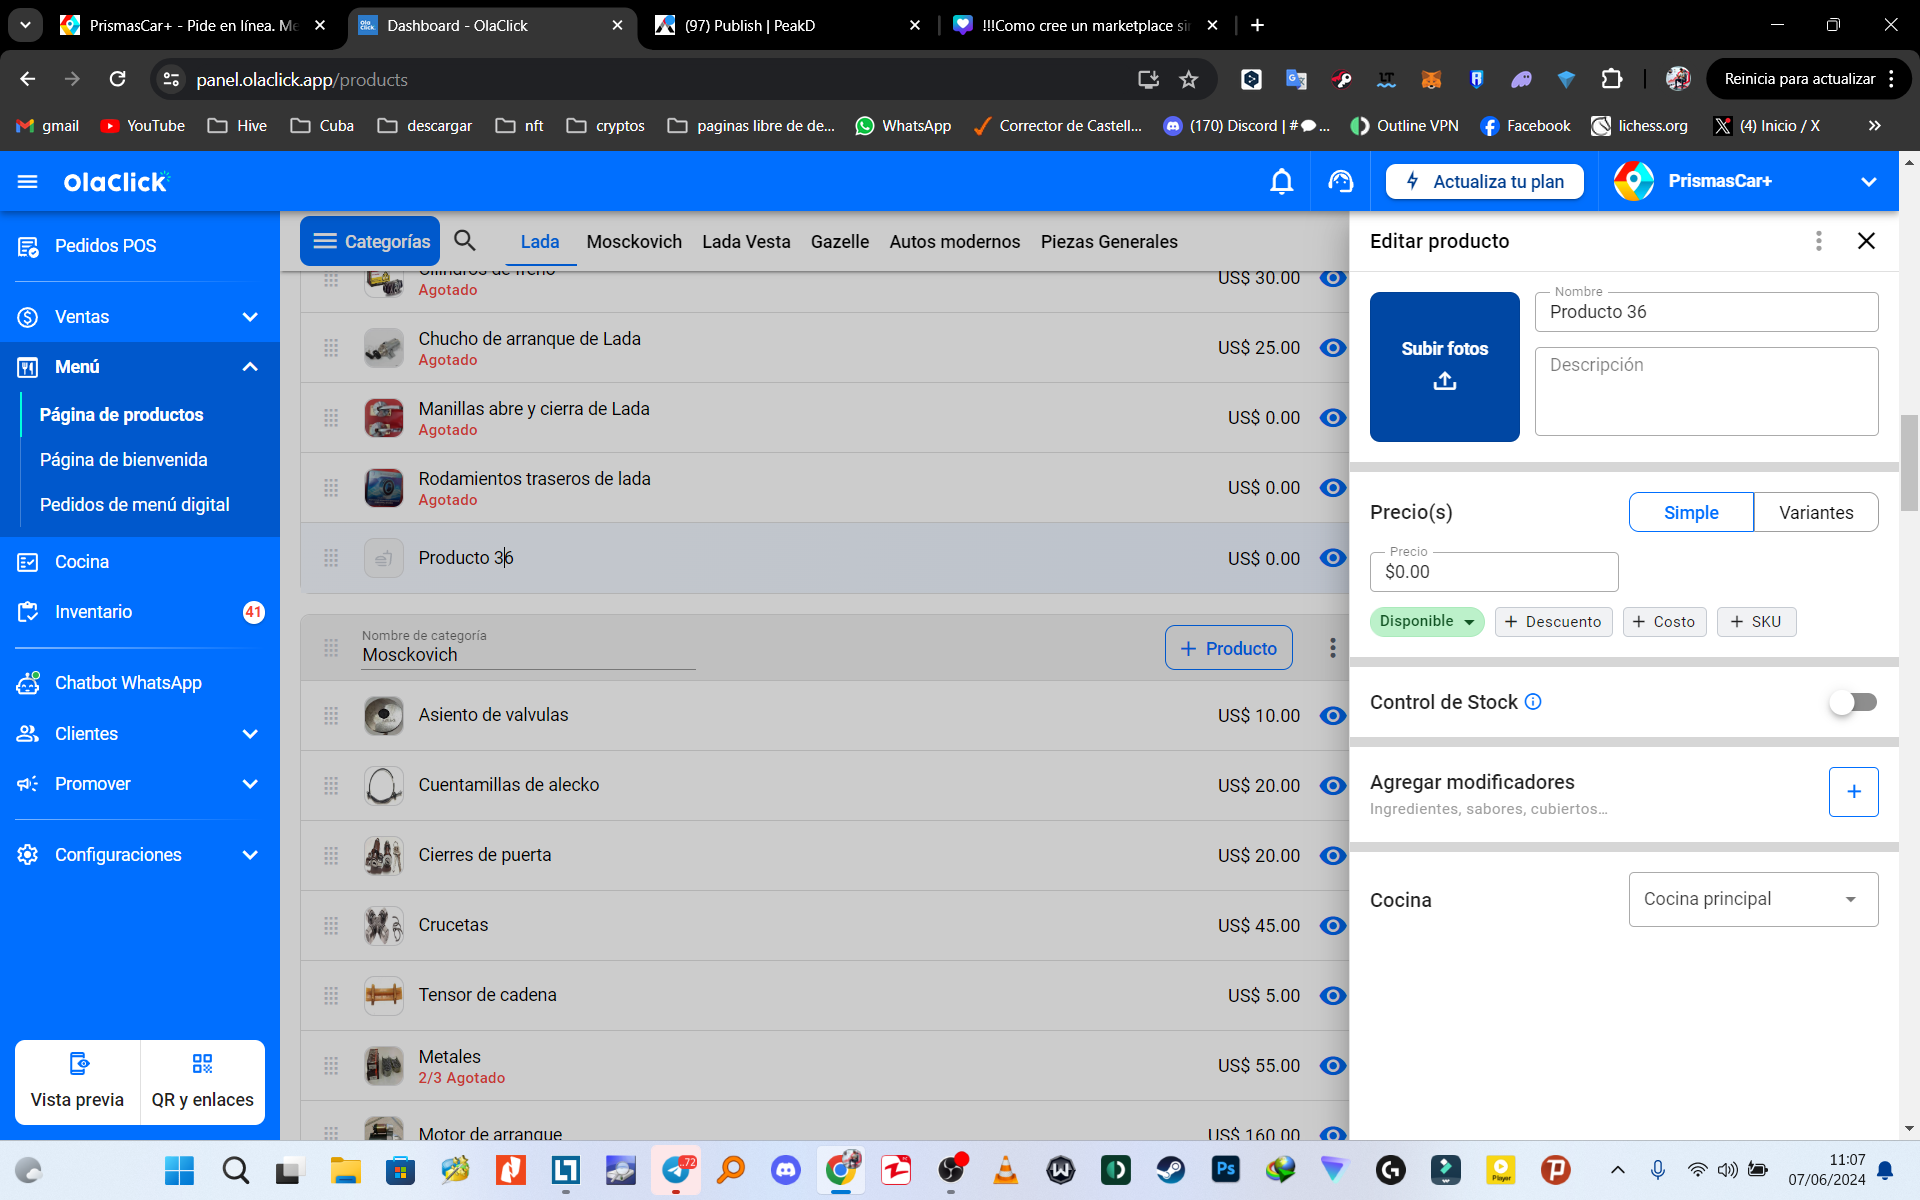This screenshot has width=1920, height=1200.
Task: Click the Descripción text area
Action: tap(1706, 391)
